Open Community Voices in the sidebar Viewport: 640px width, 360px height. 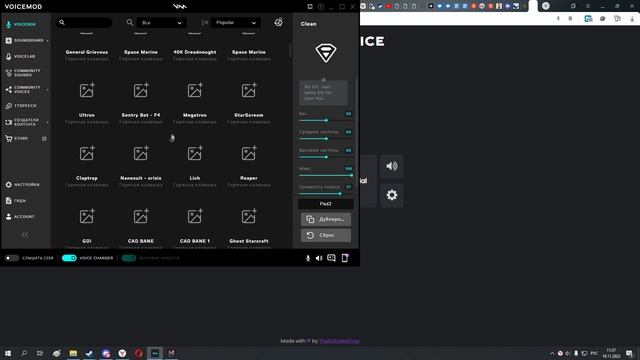23,89
